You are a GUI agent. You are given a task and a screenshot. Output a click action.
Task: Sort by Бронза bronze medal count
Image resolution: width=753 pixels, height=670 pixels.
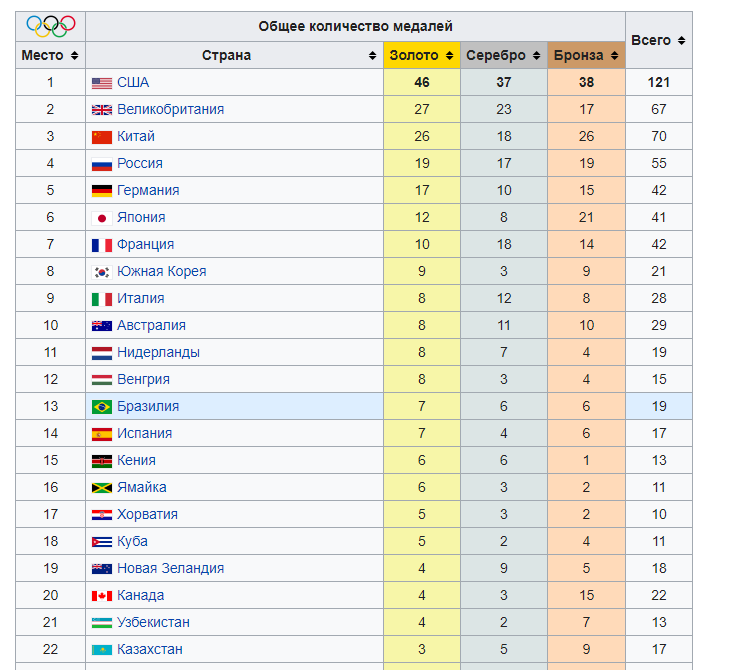[x=586, y=56]
